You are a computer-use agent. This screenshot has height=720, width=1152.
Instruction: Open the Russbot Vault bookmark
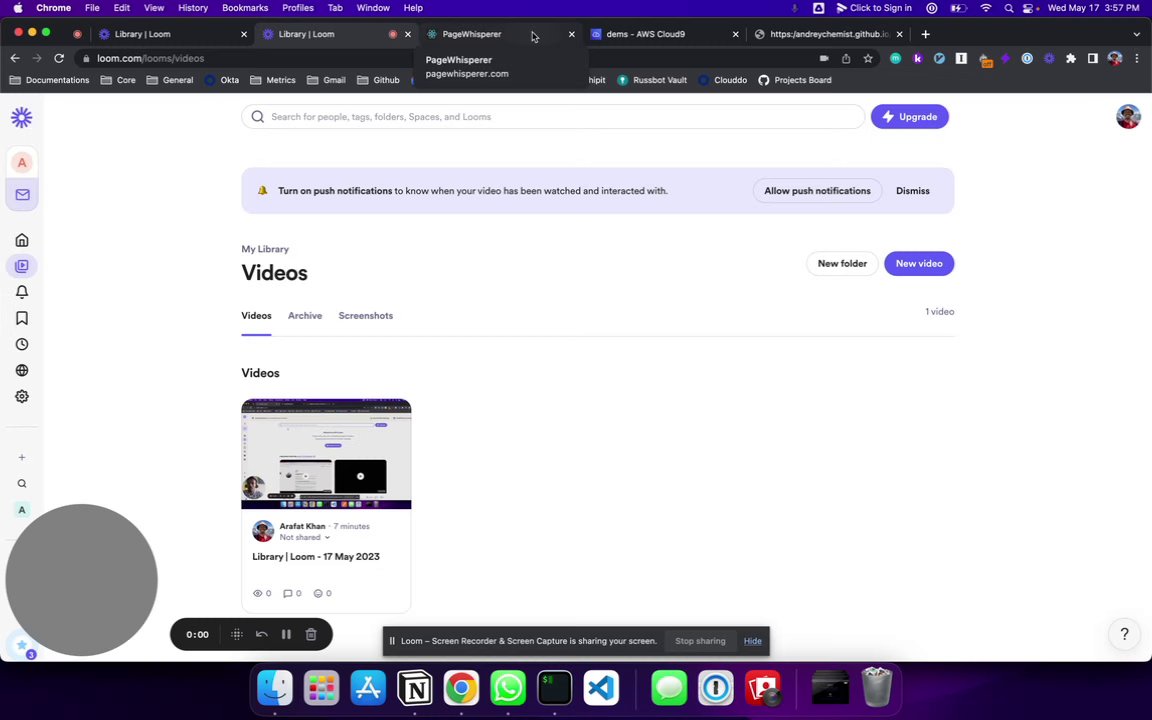(x=652, y=80)
